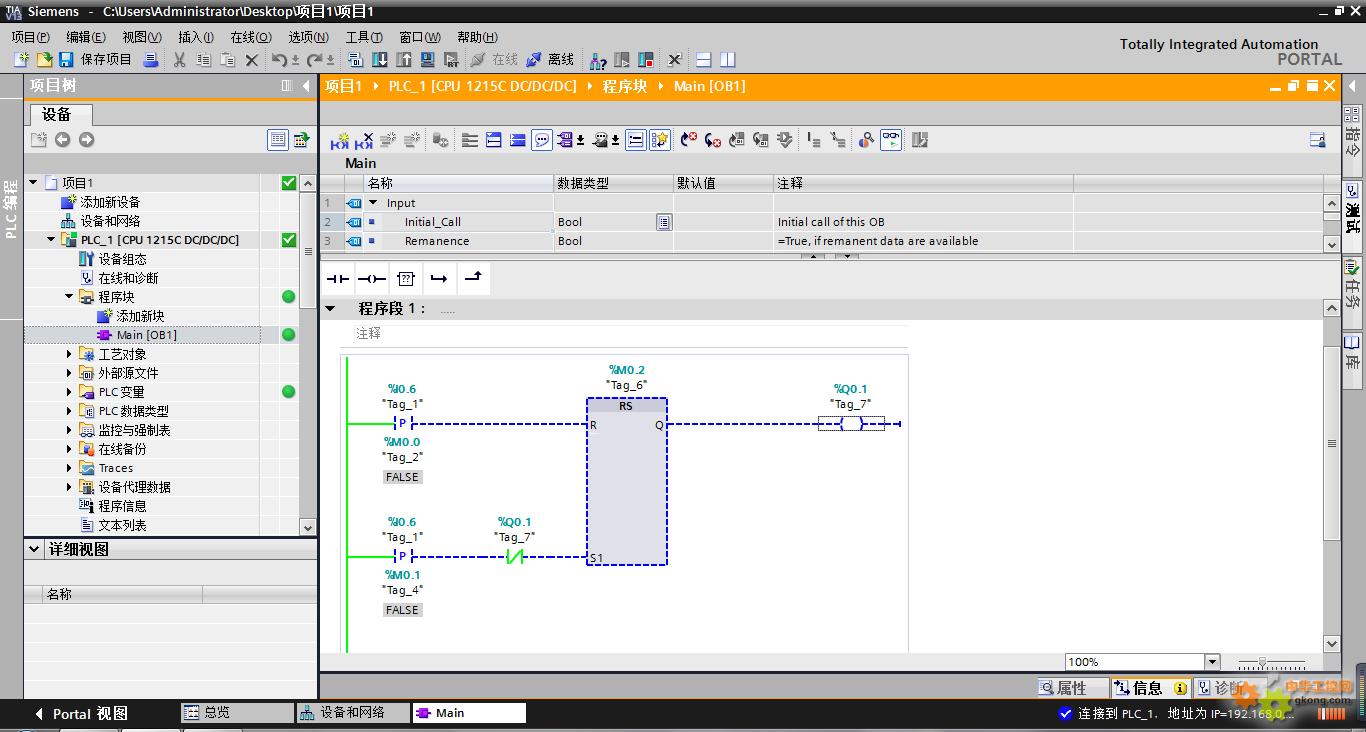The height and width of the screenshot is (732, 1366).
Task: Expand the Traces folder
Action: (70, 468)
